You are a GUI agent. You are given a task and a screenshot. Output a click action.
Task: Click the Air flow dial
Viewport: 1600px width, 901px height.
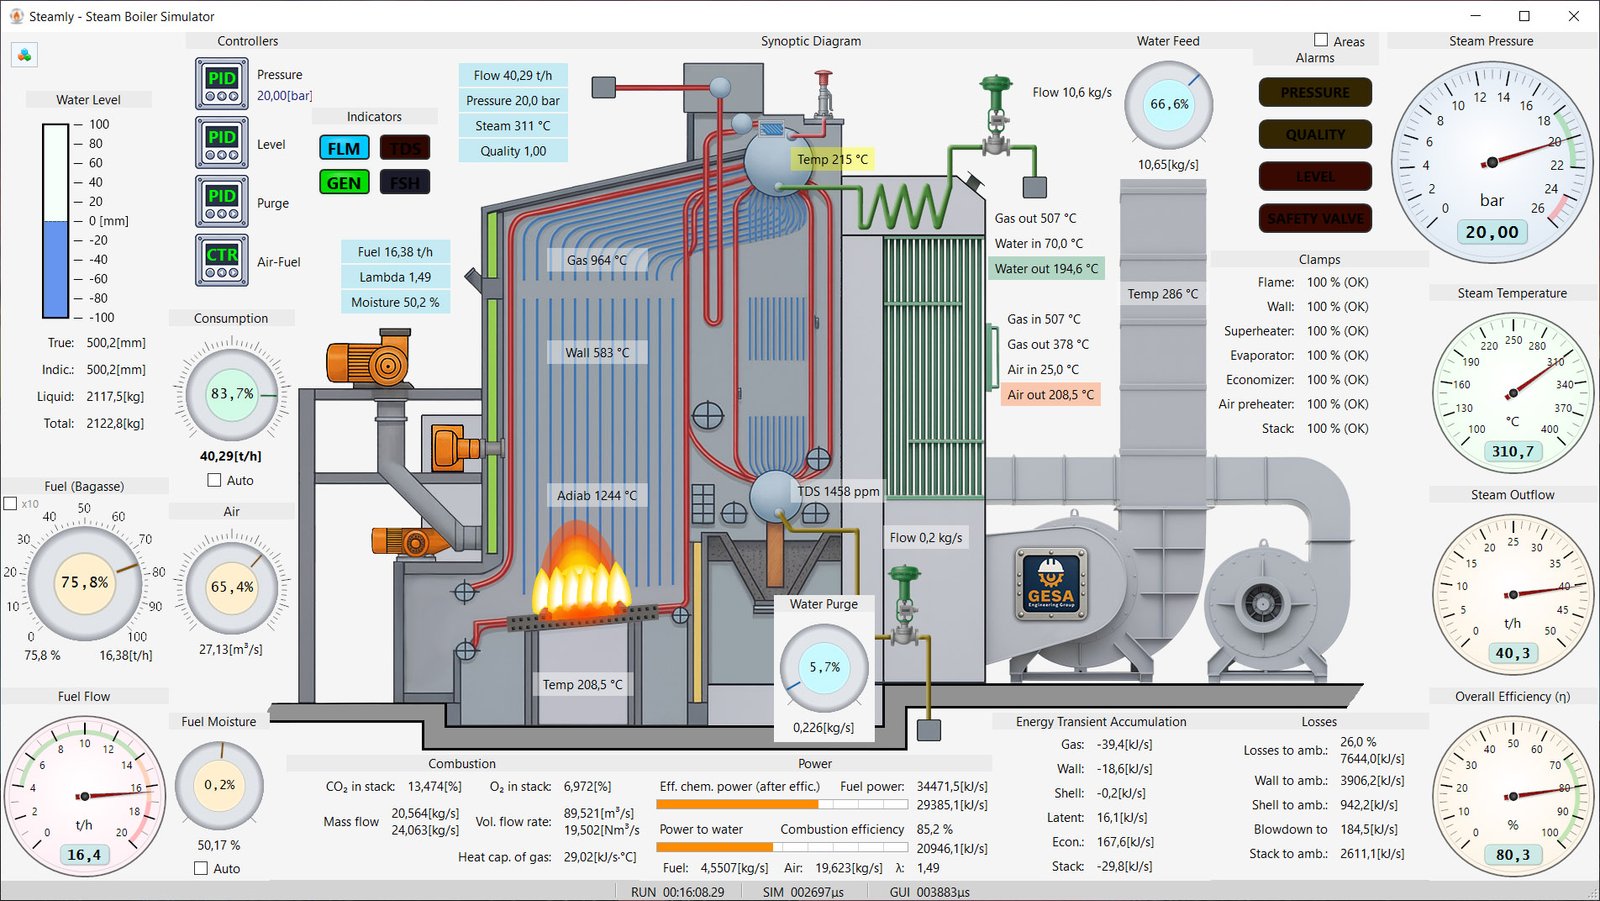tap(231, 587)
